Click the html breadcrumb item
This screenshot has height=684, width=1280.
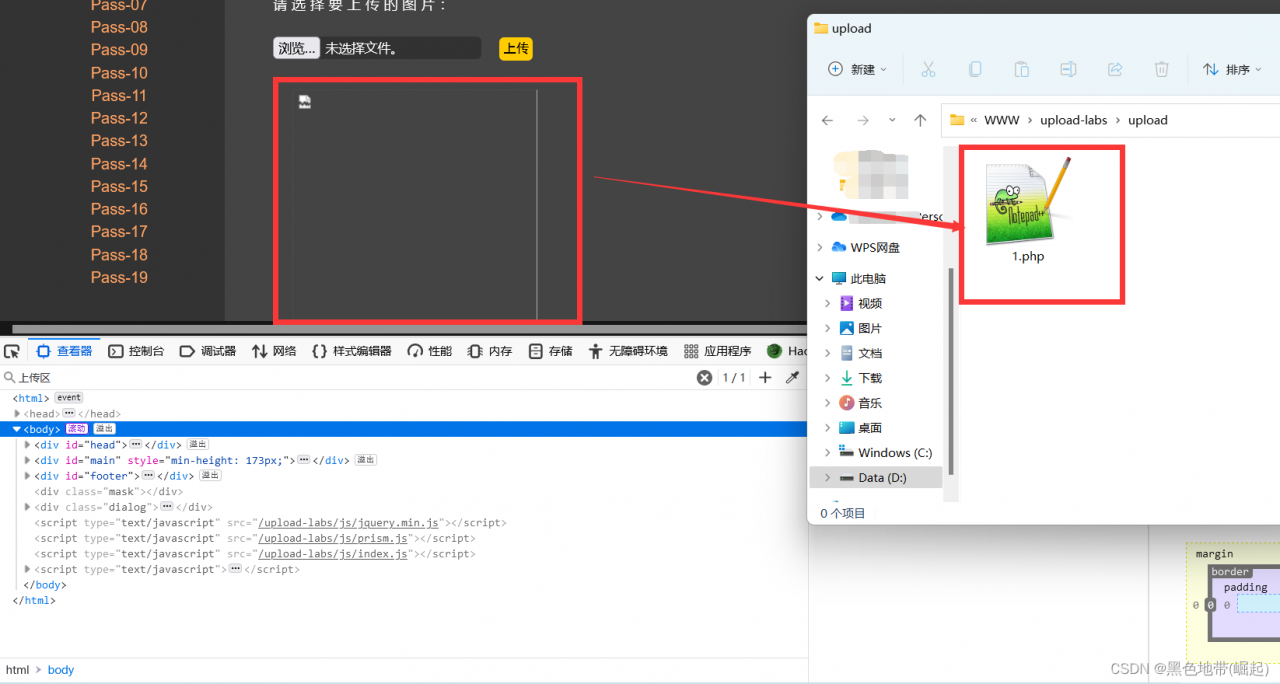(17, 670)
